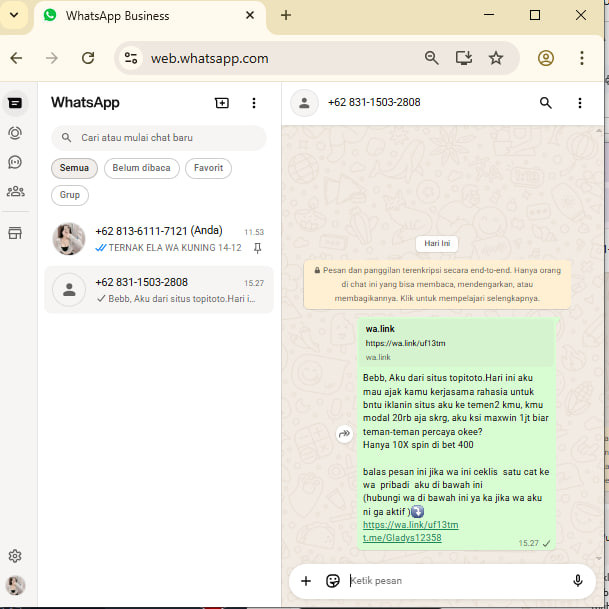Open Chrome three-dot menu
609x609 pixels.
582,58
